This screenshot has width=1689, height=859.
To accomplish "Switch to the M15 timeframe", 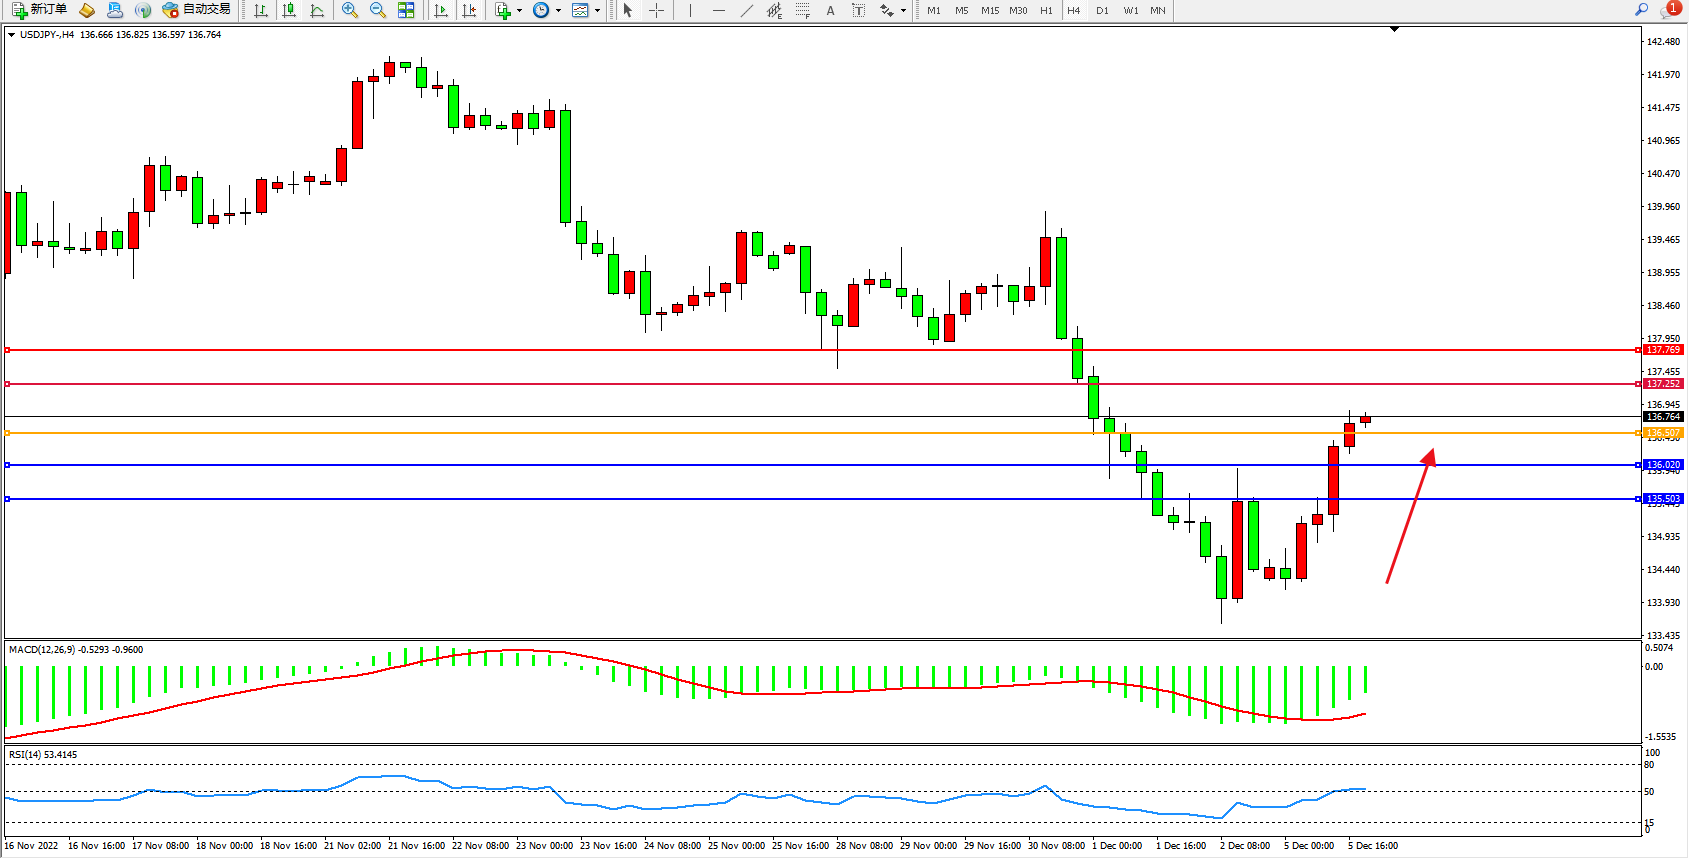I will tap(990, 10).
